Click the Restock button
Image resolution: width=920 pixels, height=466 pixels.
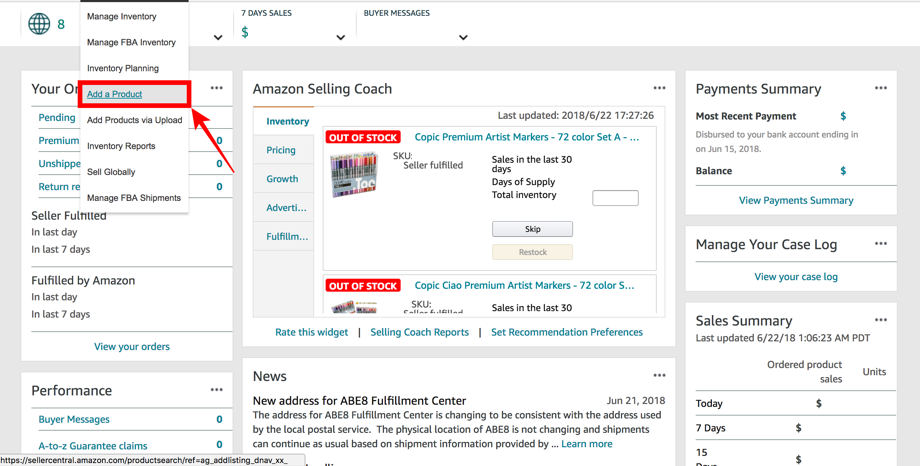tap(532, 252)
